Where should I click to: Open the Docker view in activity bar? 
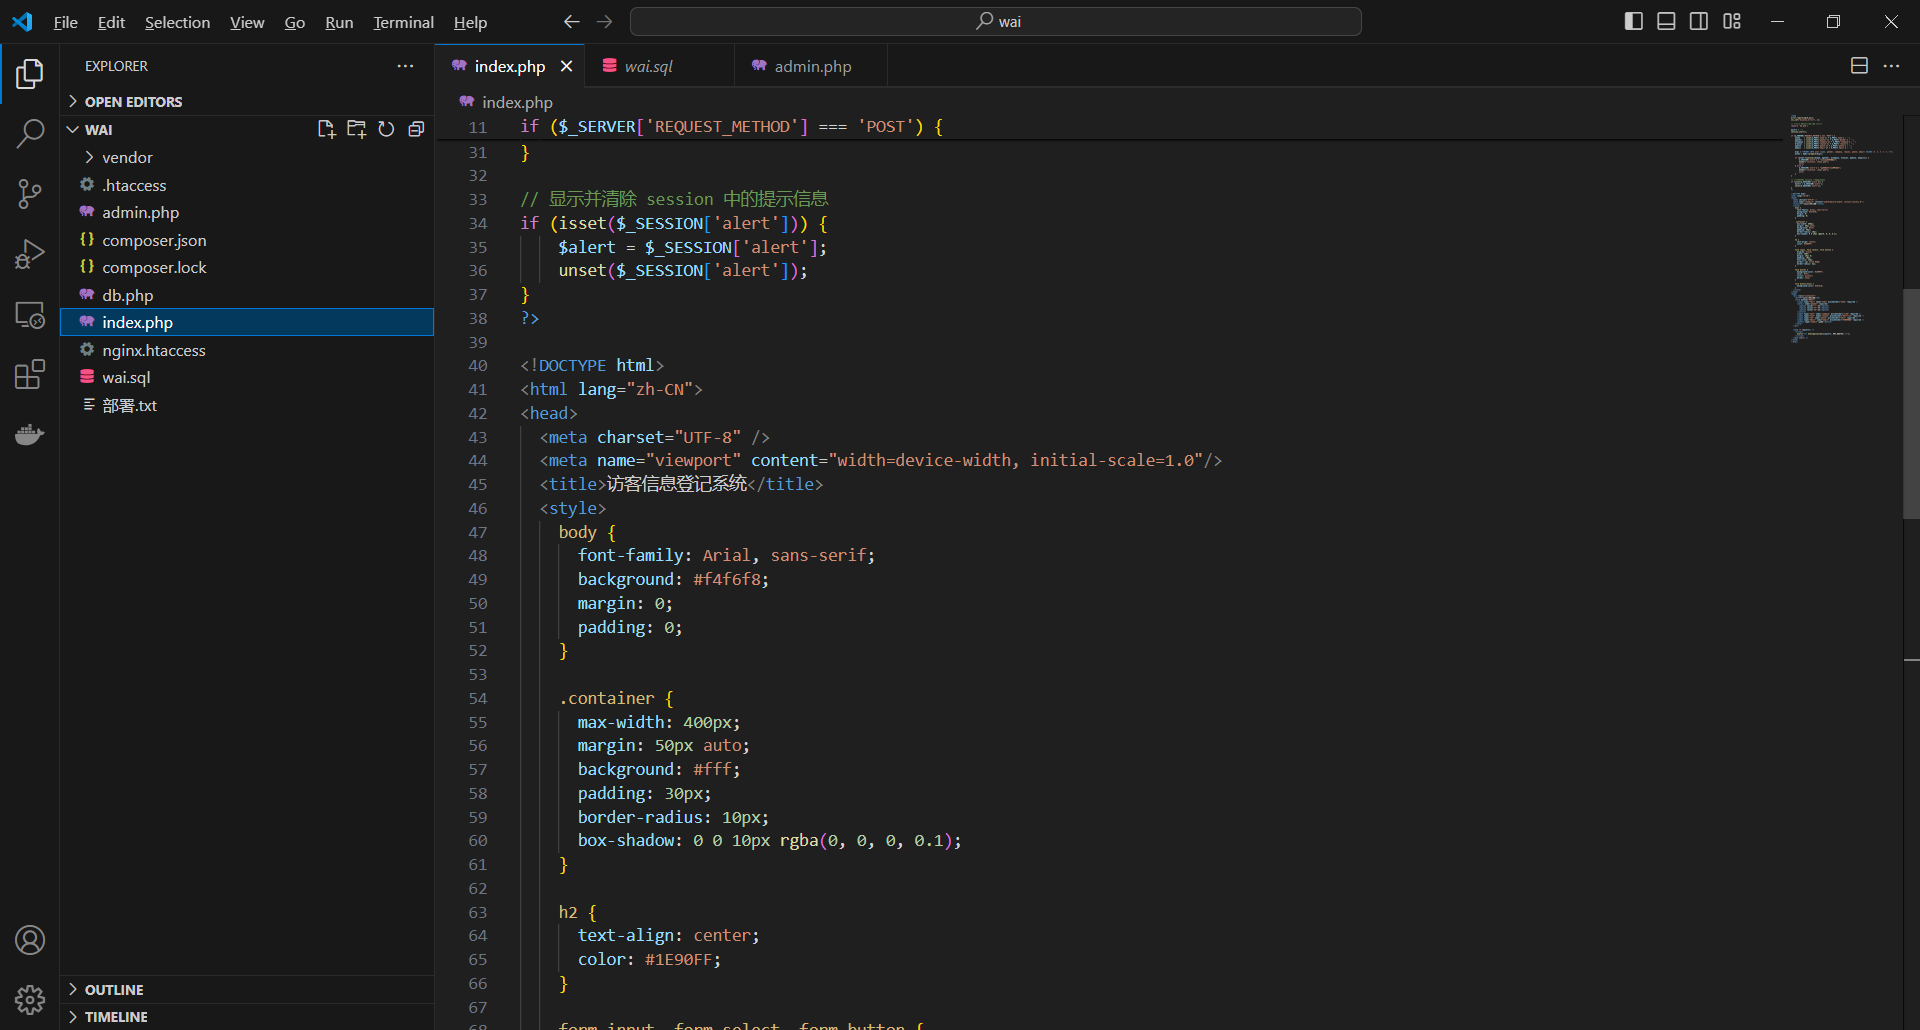click(x=30, y=434)
